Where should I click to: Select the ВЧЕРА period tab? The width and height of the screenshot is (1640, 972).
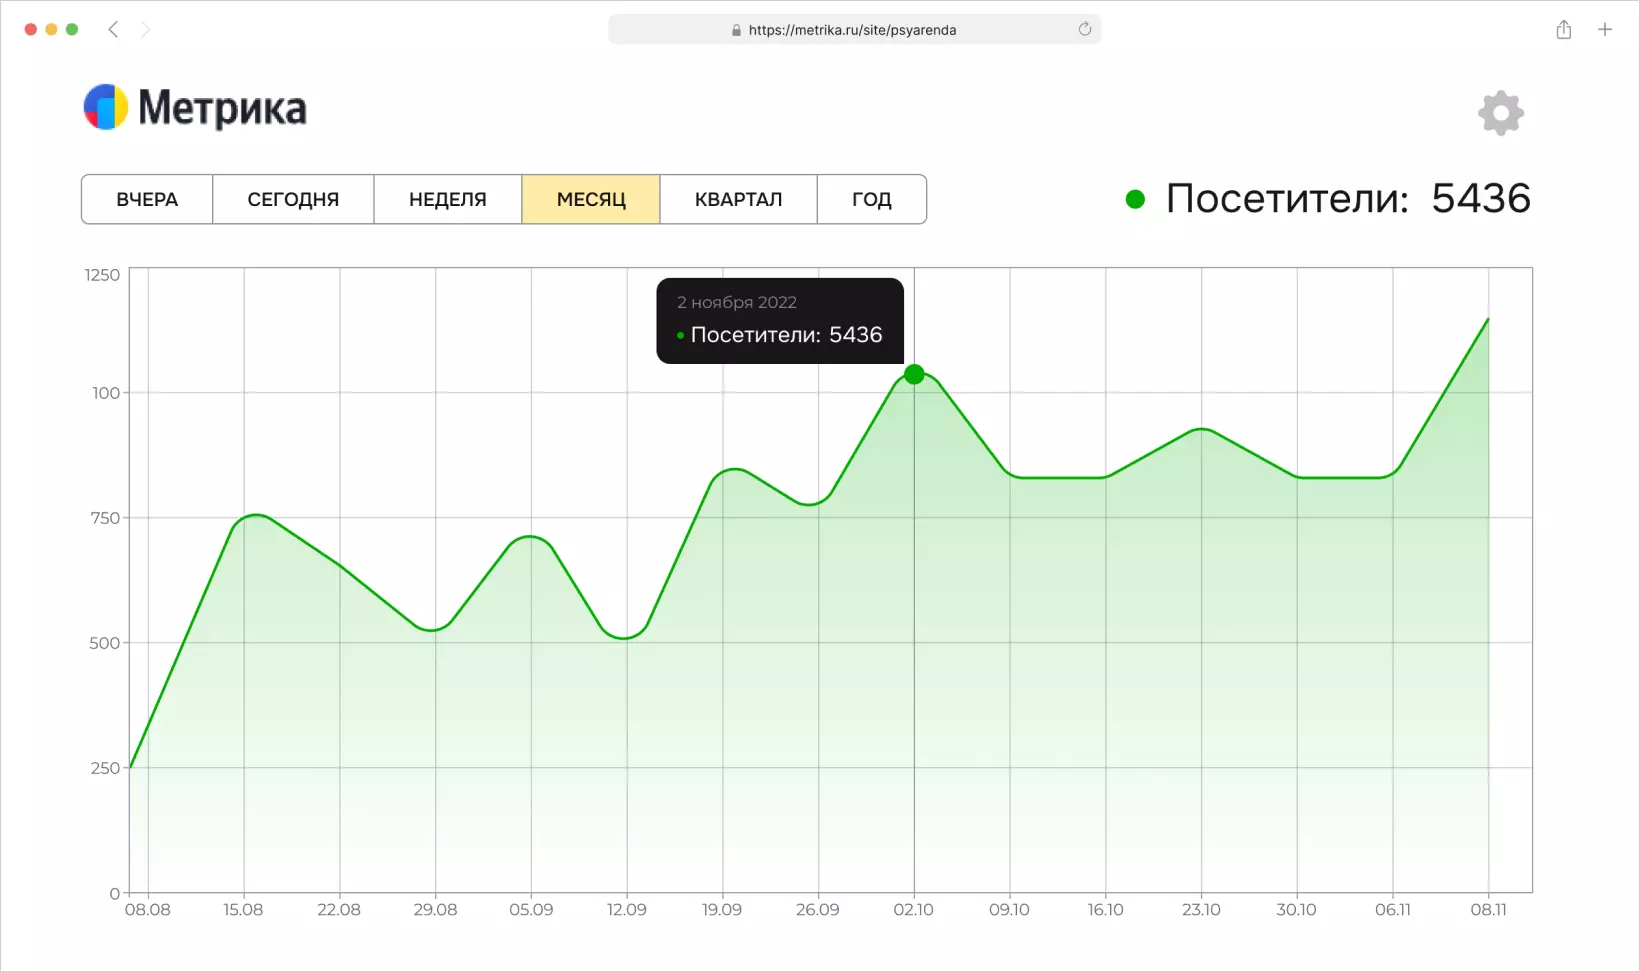pos(147,199)
